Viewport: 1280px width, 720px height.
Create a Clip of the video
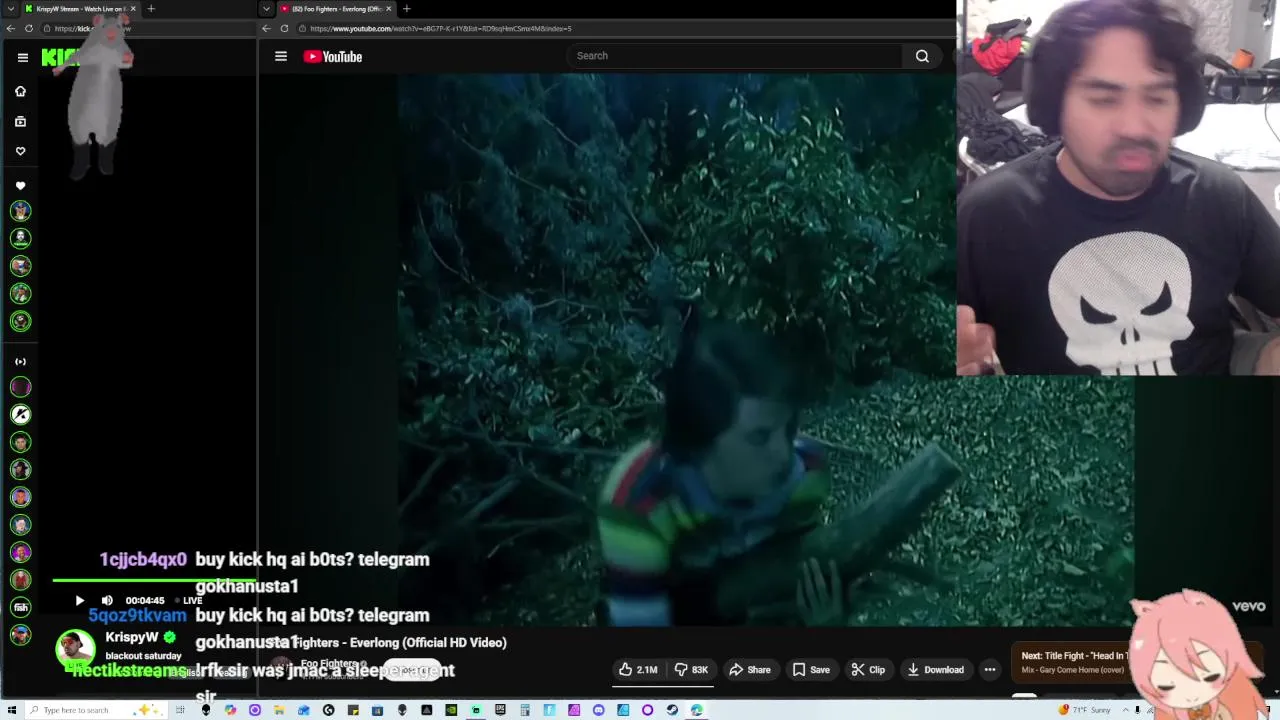(868, 670)
